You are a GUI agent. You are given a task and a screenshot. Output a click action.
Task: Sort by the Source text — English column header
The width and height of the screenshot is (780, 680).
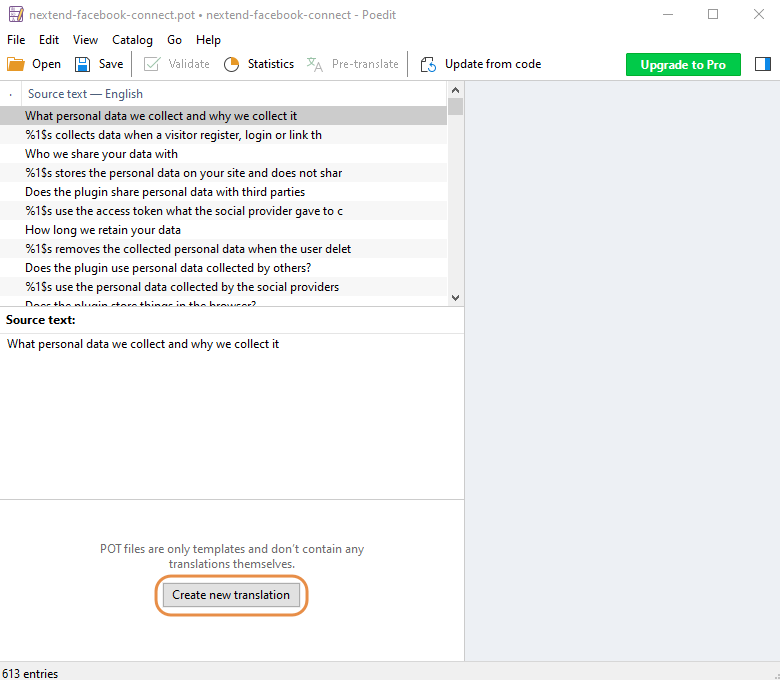point(85,94)
